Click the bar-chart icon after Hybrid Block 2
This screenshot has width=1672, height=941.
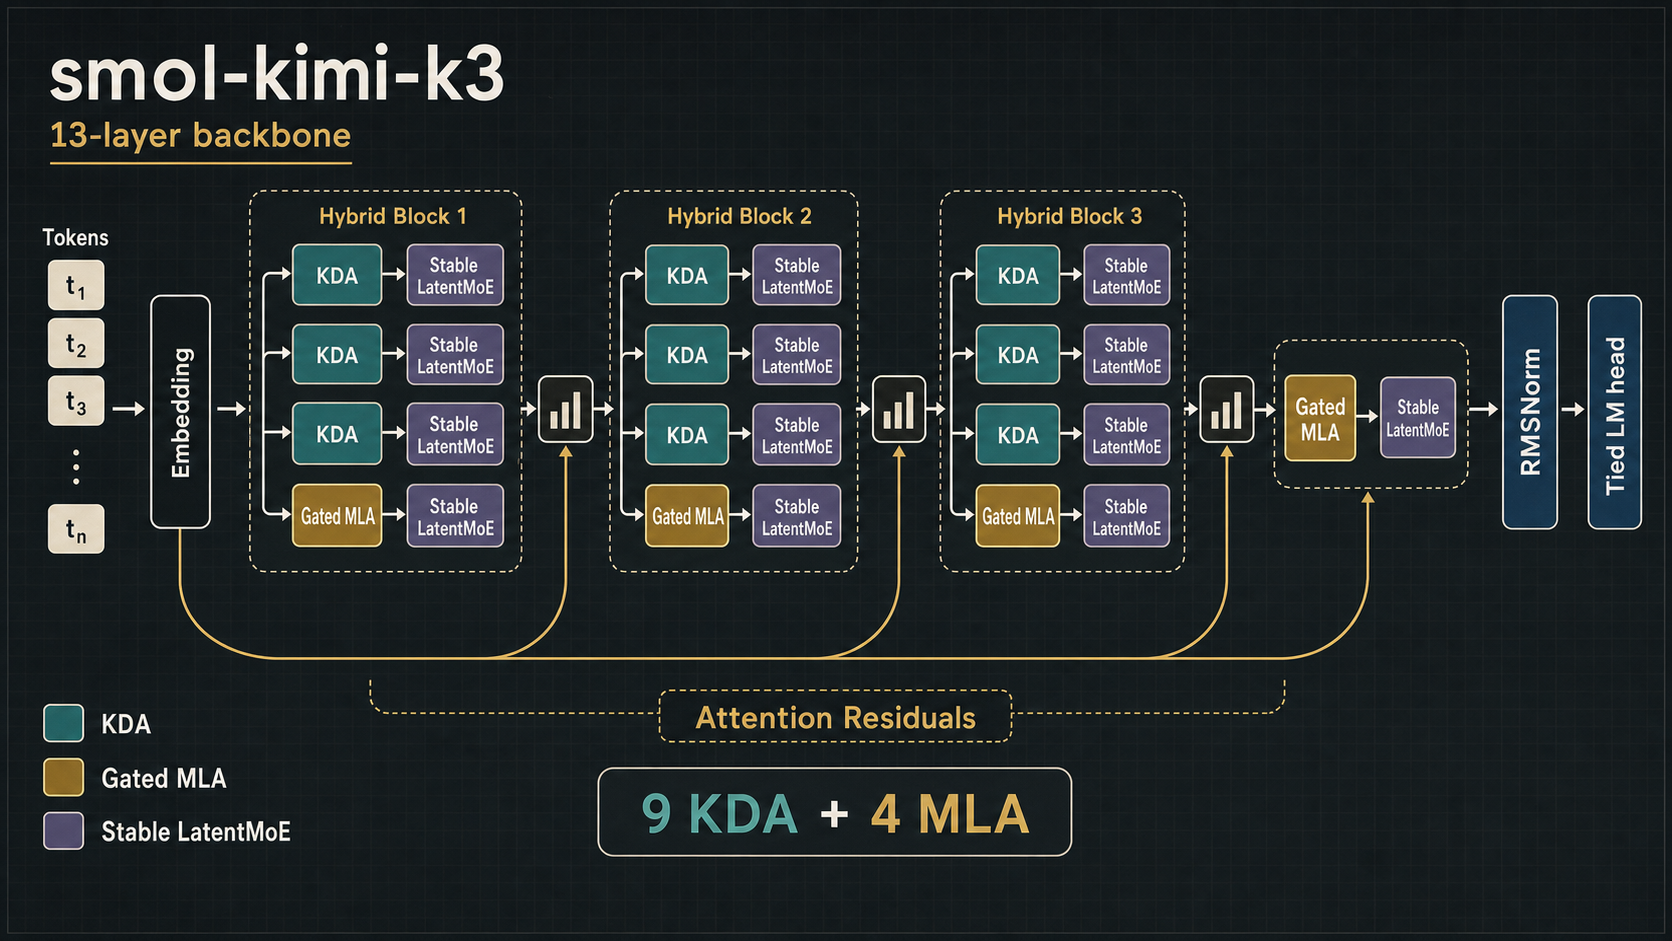tap(899, 409)
